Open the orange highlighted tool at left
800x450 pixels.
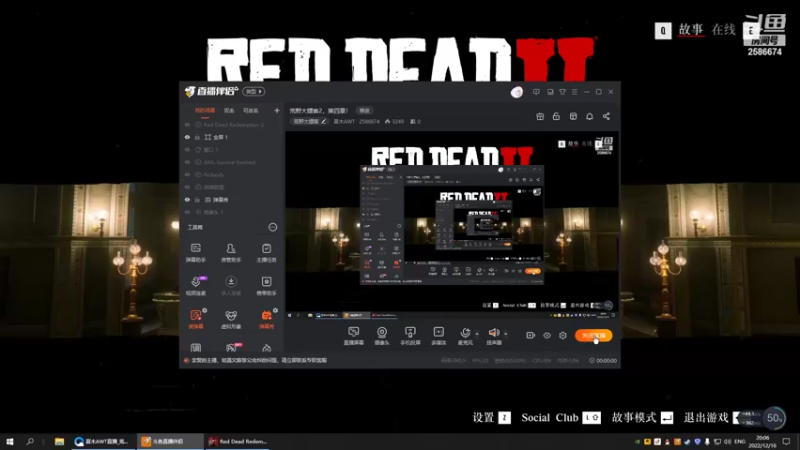pos(196,319)
